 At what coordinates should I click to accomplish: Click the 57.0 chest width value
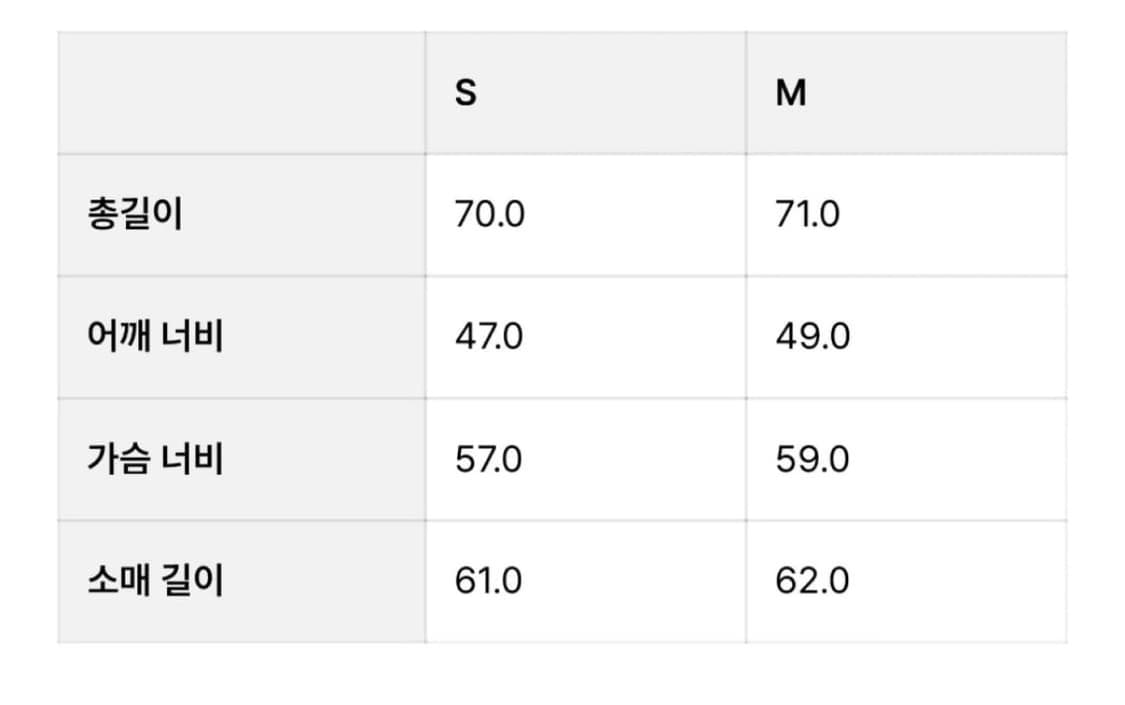[x=489, y=459]
